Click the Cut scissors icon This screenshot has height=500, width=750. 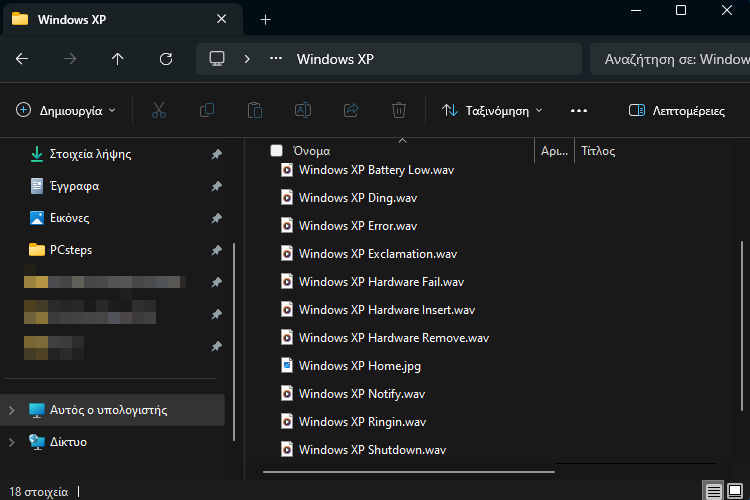(159, 111)
